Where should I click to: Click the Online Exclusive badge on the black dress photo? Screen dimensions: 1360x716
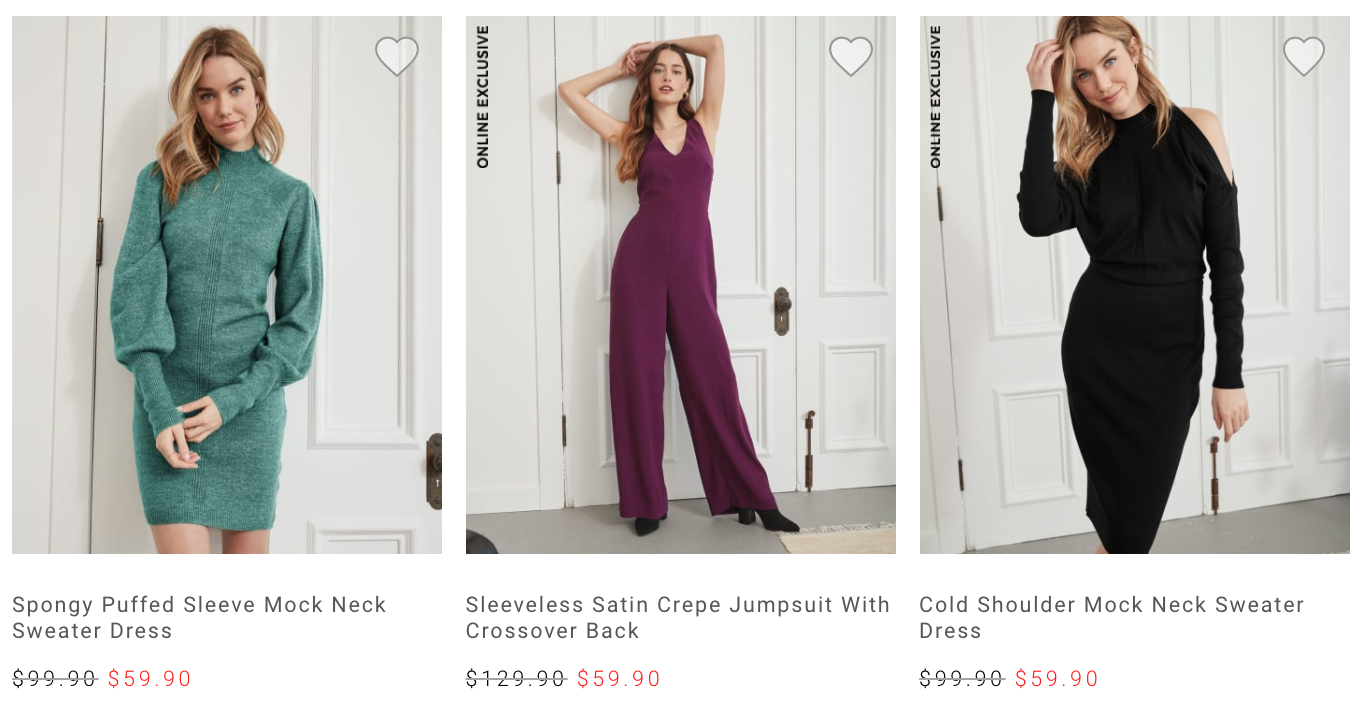click(936, 97)
